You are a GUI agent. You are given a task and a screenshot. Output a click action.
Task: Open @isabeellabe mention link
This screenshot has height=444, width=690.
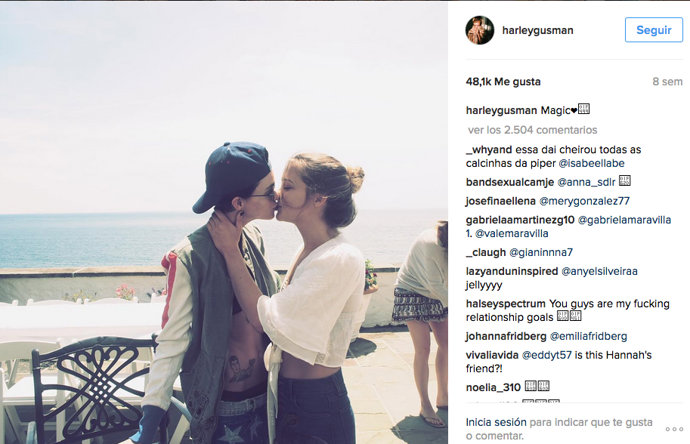tap(591, 163)
